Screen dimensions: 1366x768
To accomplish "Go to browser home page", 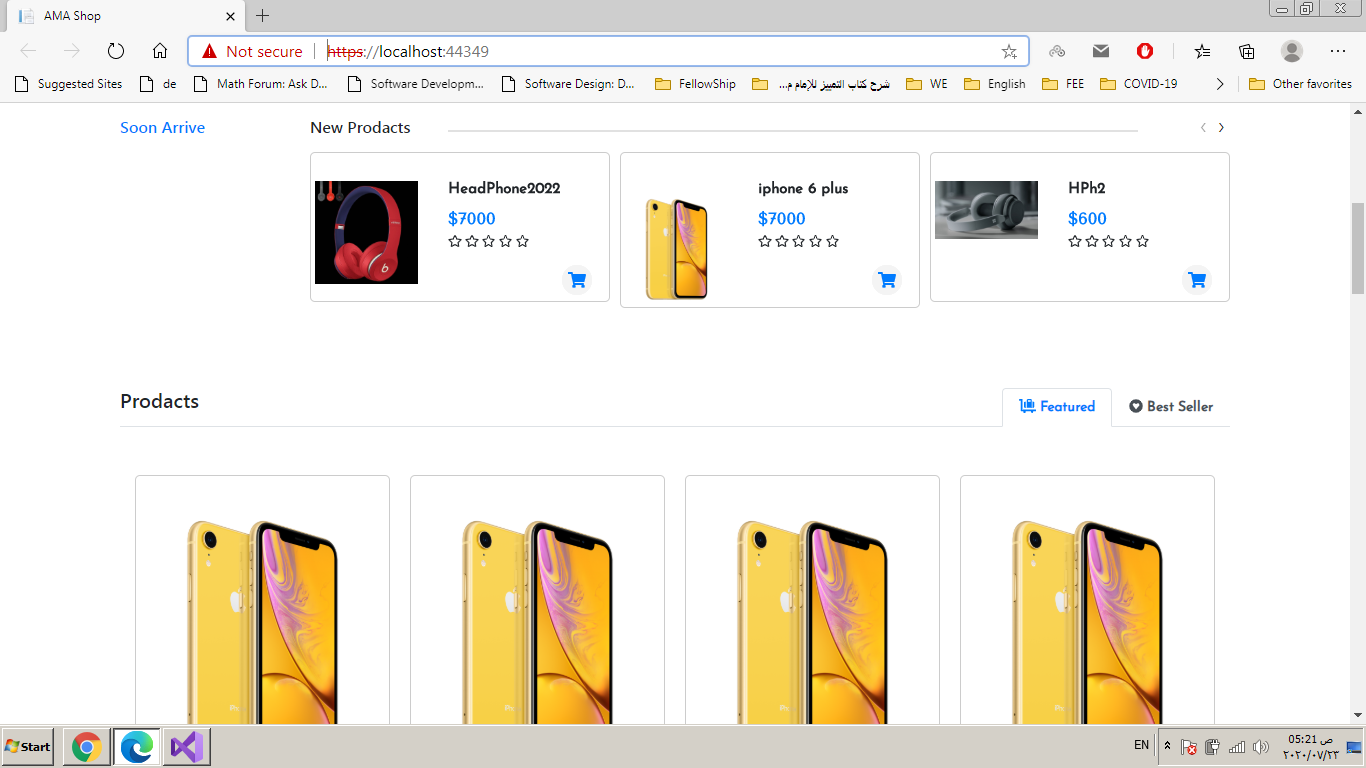I will click(160, 51).
